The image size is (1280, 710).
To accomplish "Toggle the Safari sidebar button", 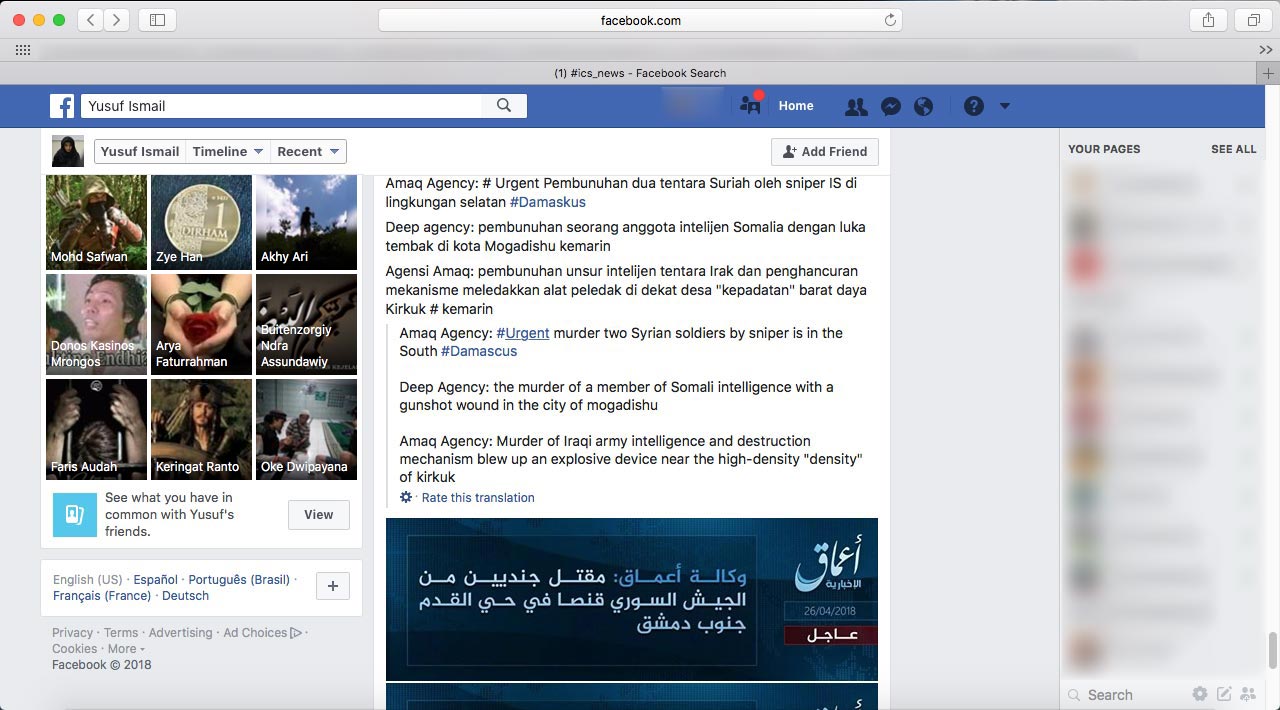I will click(x=157, y=20).
